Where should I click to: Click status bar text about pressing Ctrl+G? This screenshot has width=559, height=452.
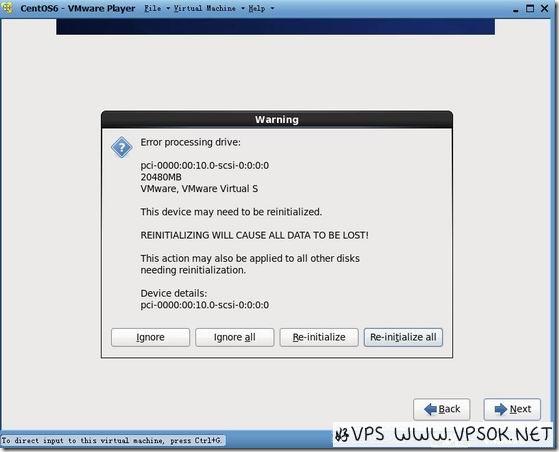tap(112, 440)
